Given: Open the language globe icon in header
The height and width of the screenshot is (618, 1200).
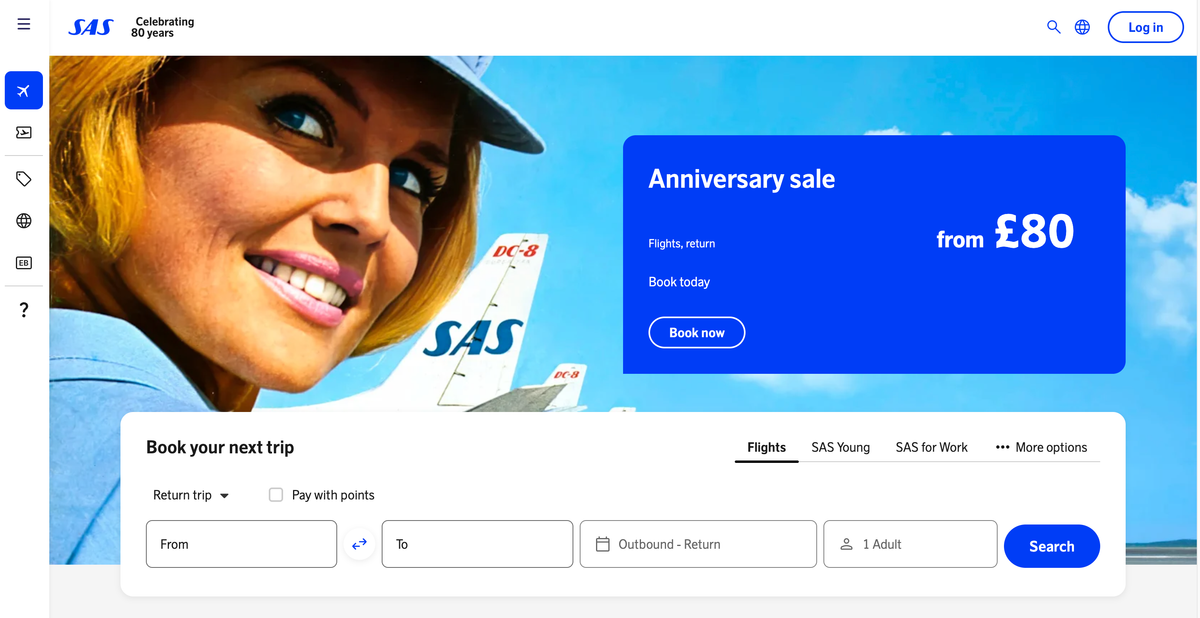Looking at the screenshot, I should (x=1082, y=27).
